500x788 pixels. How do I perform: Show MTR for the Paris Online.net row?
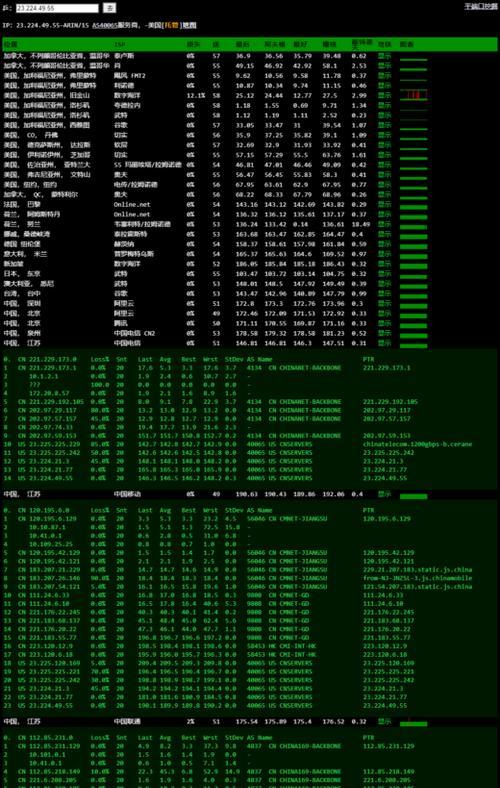[x=384, y=205]
